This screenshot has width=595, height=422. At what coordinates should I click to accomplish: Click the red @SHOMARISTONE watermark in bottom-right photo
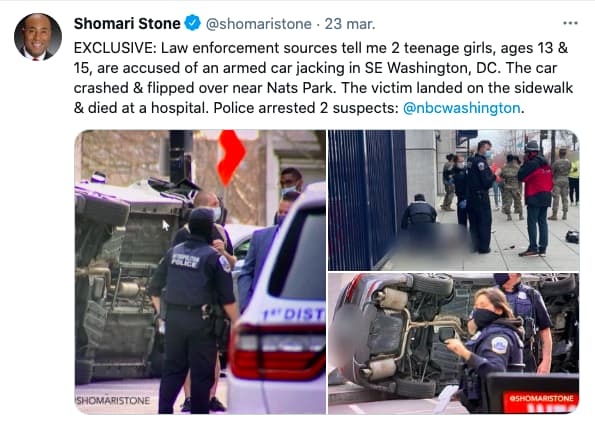541,398
